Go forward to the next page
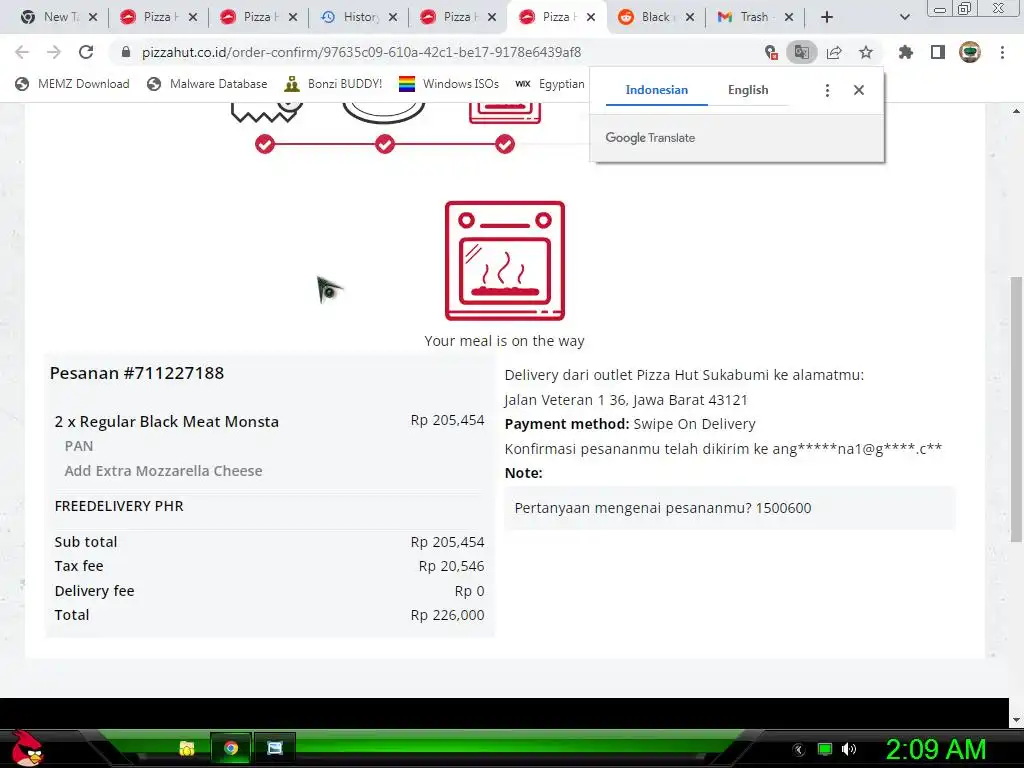This screenshot has width=1024, height=768. (54, 52)
